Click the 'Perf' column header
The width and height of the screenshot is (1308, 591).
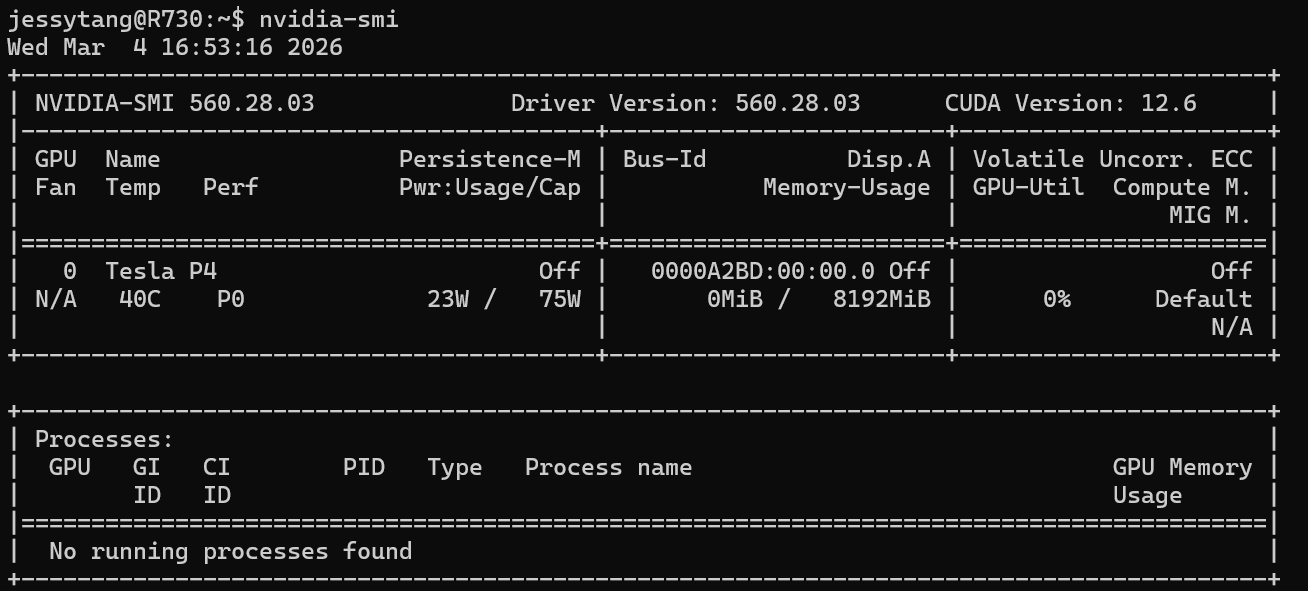pyautogui.click(x=231, y=187)
